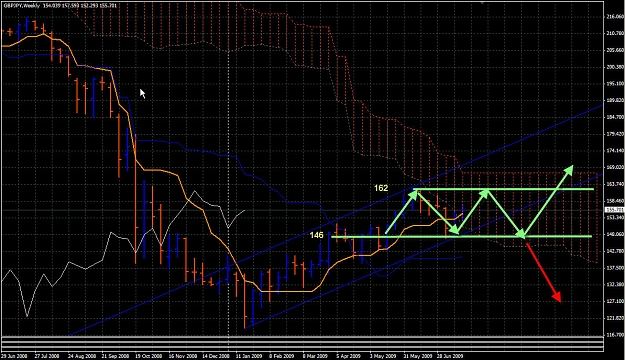Click the 158.460 price axis label
The width and height of the screenshot is (625, 360).
coord(615,201)
